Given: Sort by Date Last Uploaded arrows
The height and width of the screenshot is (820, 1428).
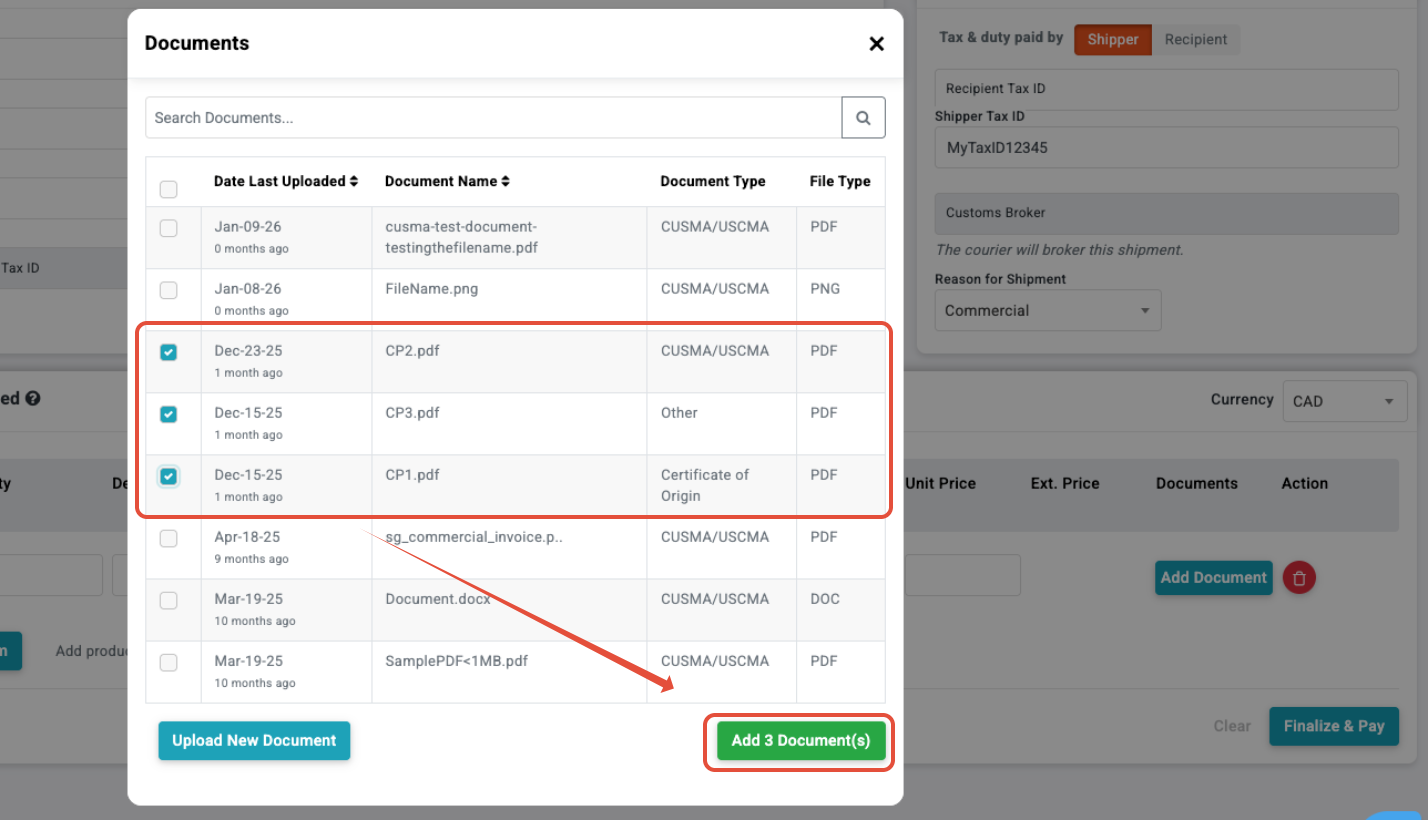Looking at the screenshot, I should point(353,181).
